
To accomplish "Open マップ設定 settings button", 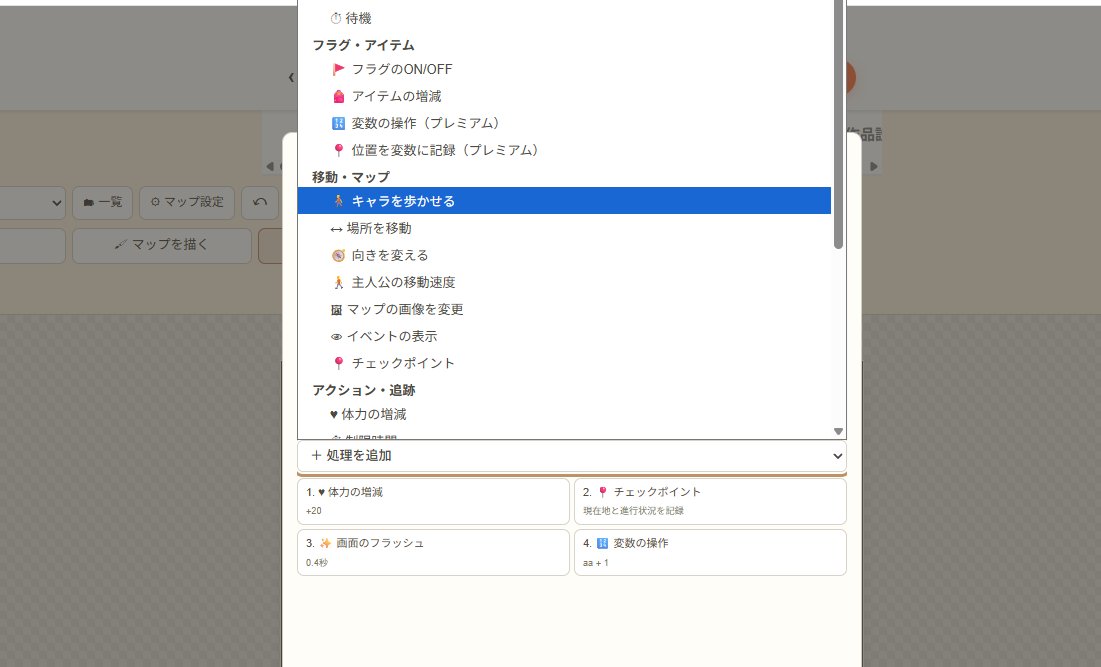I will pos(187,202).
